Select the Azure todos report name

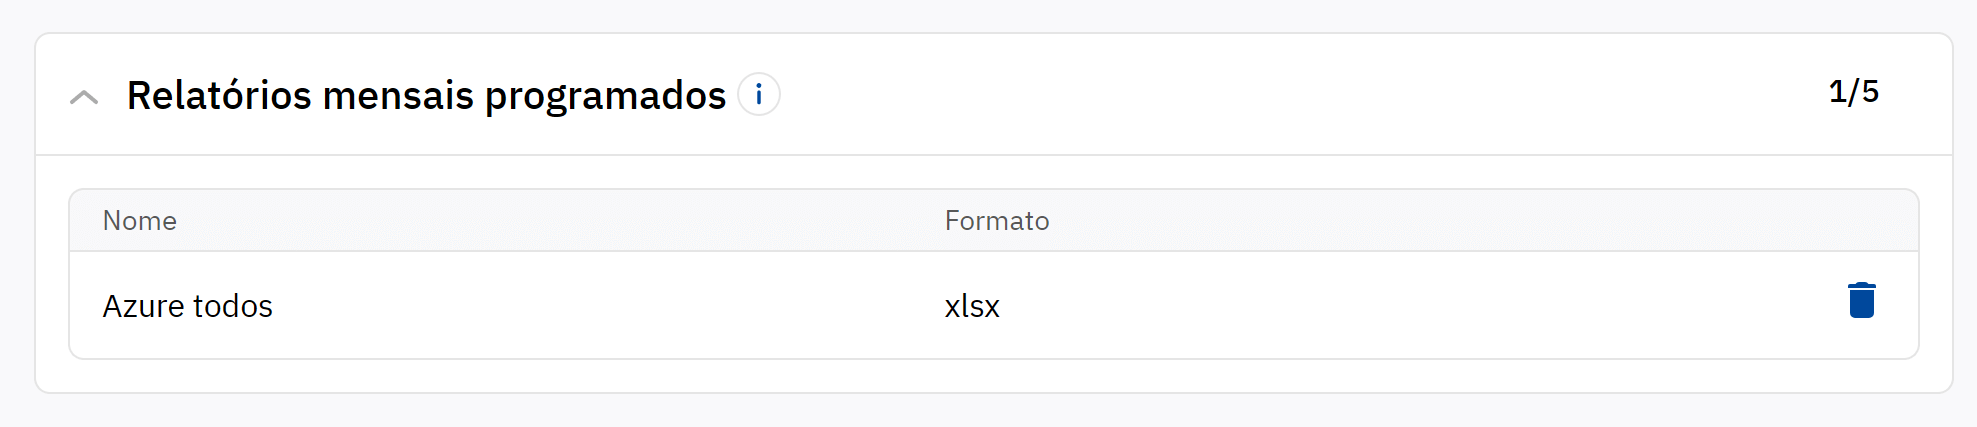tap(188, 306)
